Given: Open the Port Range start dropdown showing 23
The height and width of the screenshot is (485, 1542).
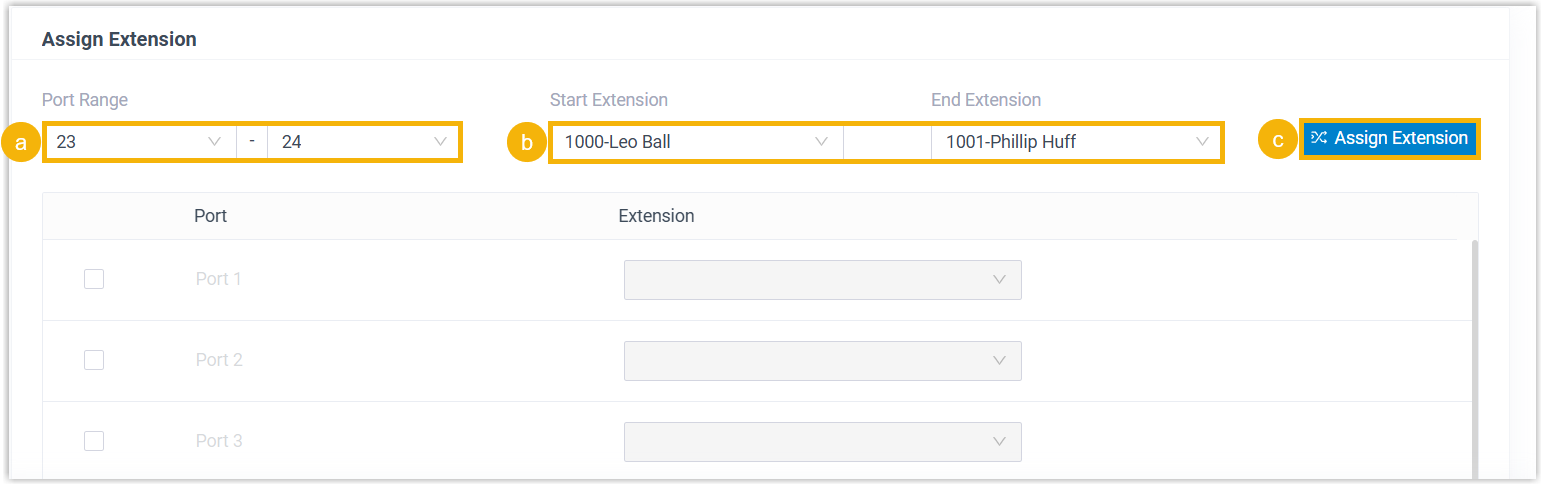Looking at the screenshot, I should (x=139, y=142).
